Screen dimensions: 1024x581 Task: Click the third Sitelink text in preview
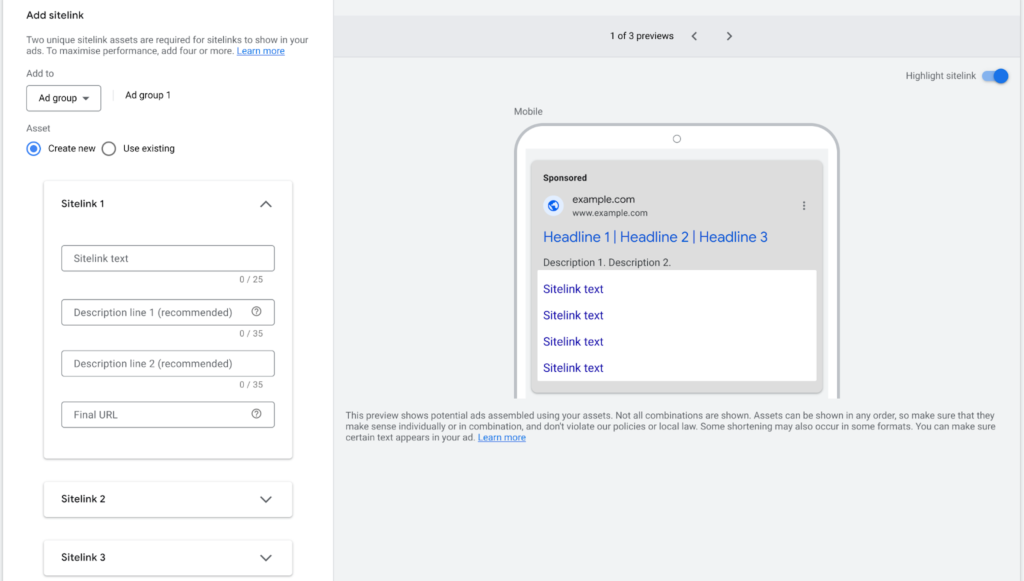pos(573,341)
